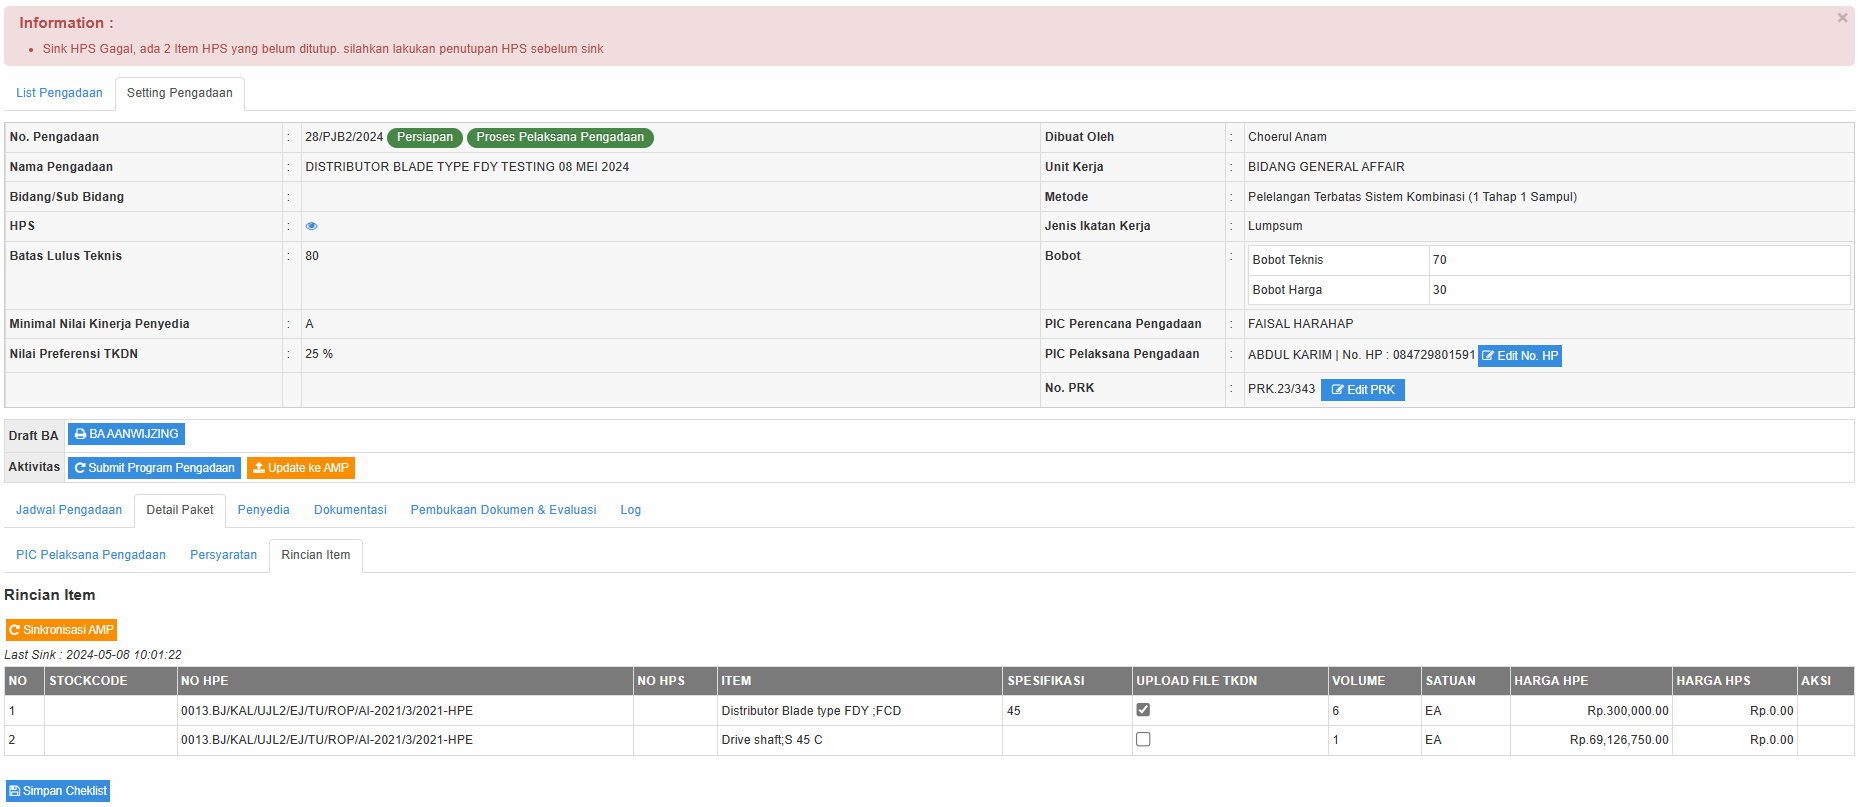Click Submit Program Pengadaan button

(154, 468)
